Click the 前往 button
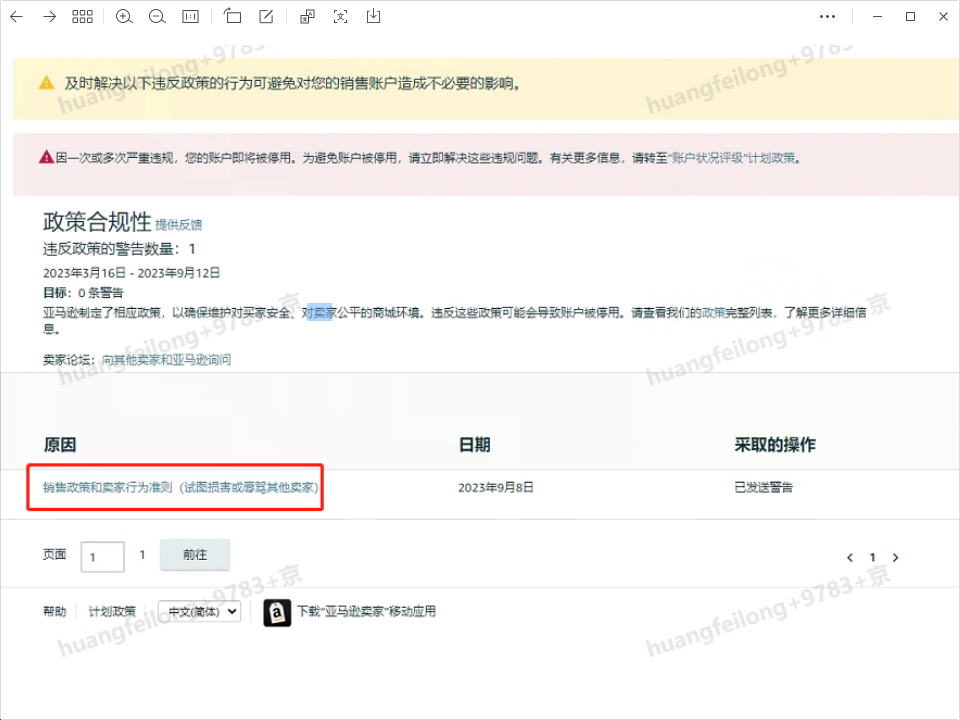The height and width of the screenshot is (720, 960). [x=195, y=555]
